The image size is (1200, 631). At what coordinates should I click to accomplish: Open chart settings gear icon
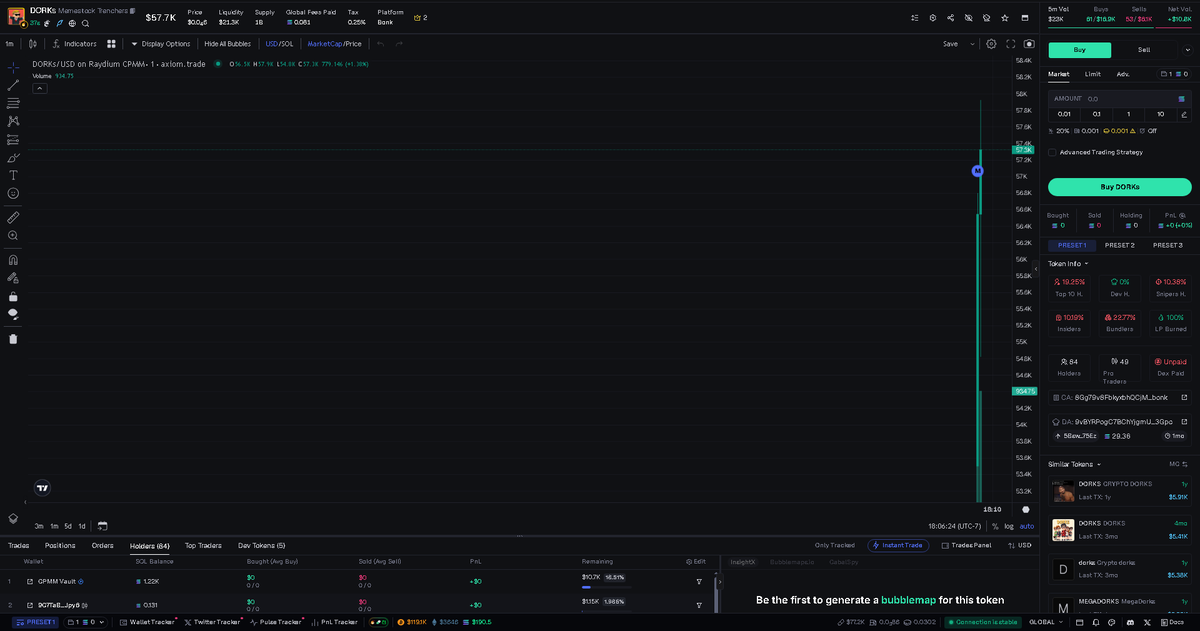click(991, 44)
